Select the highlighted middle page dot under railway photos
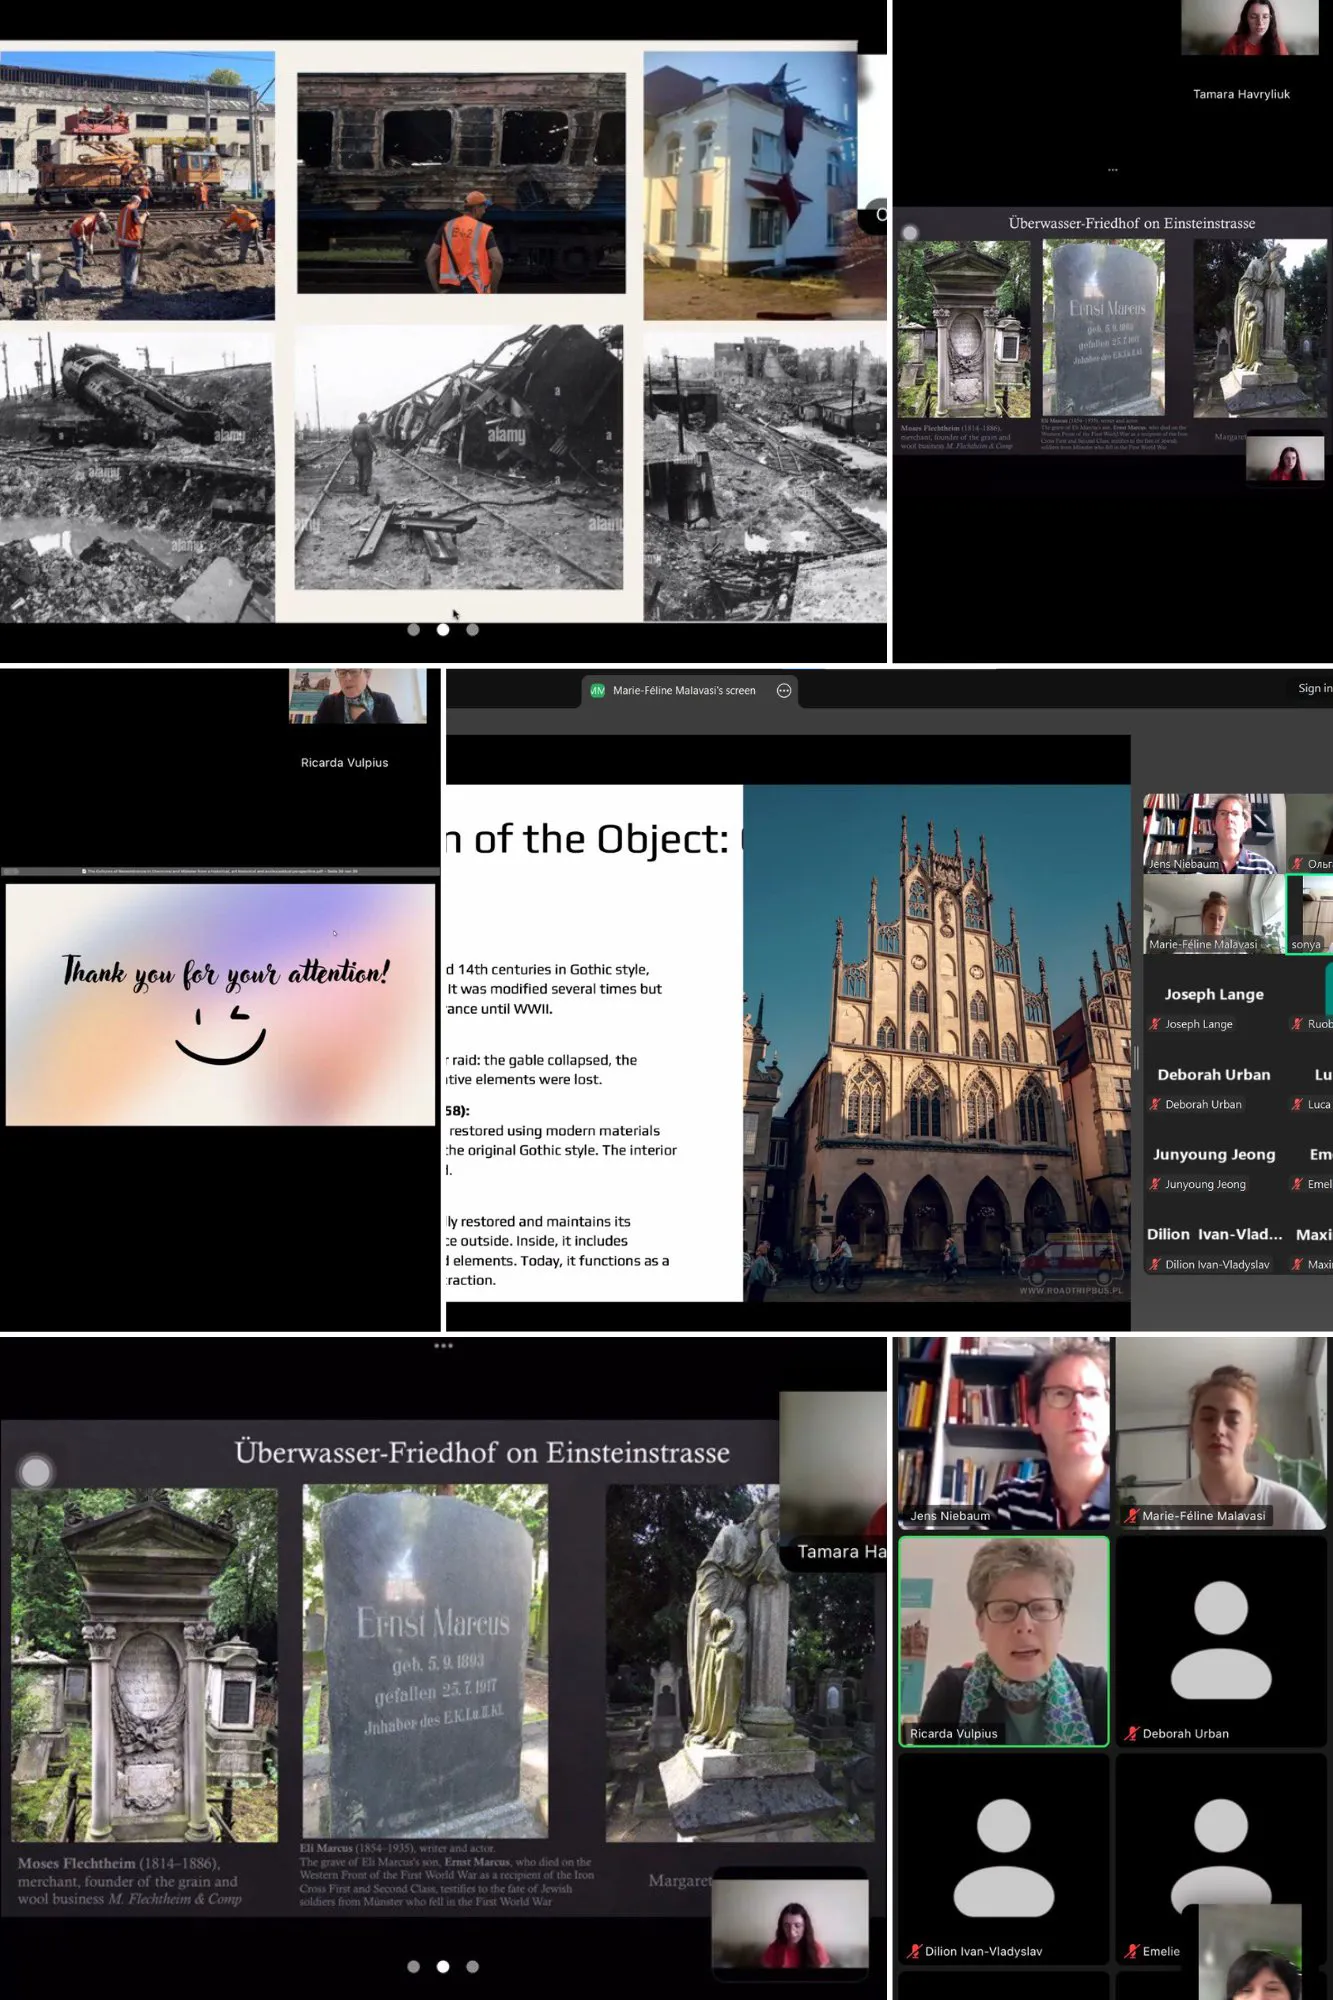This screenshot has width=1333, height=2000. [x=443, y=629]
